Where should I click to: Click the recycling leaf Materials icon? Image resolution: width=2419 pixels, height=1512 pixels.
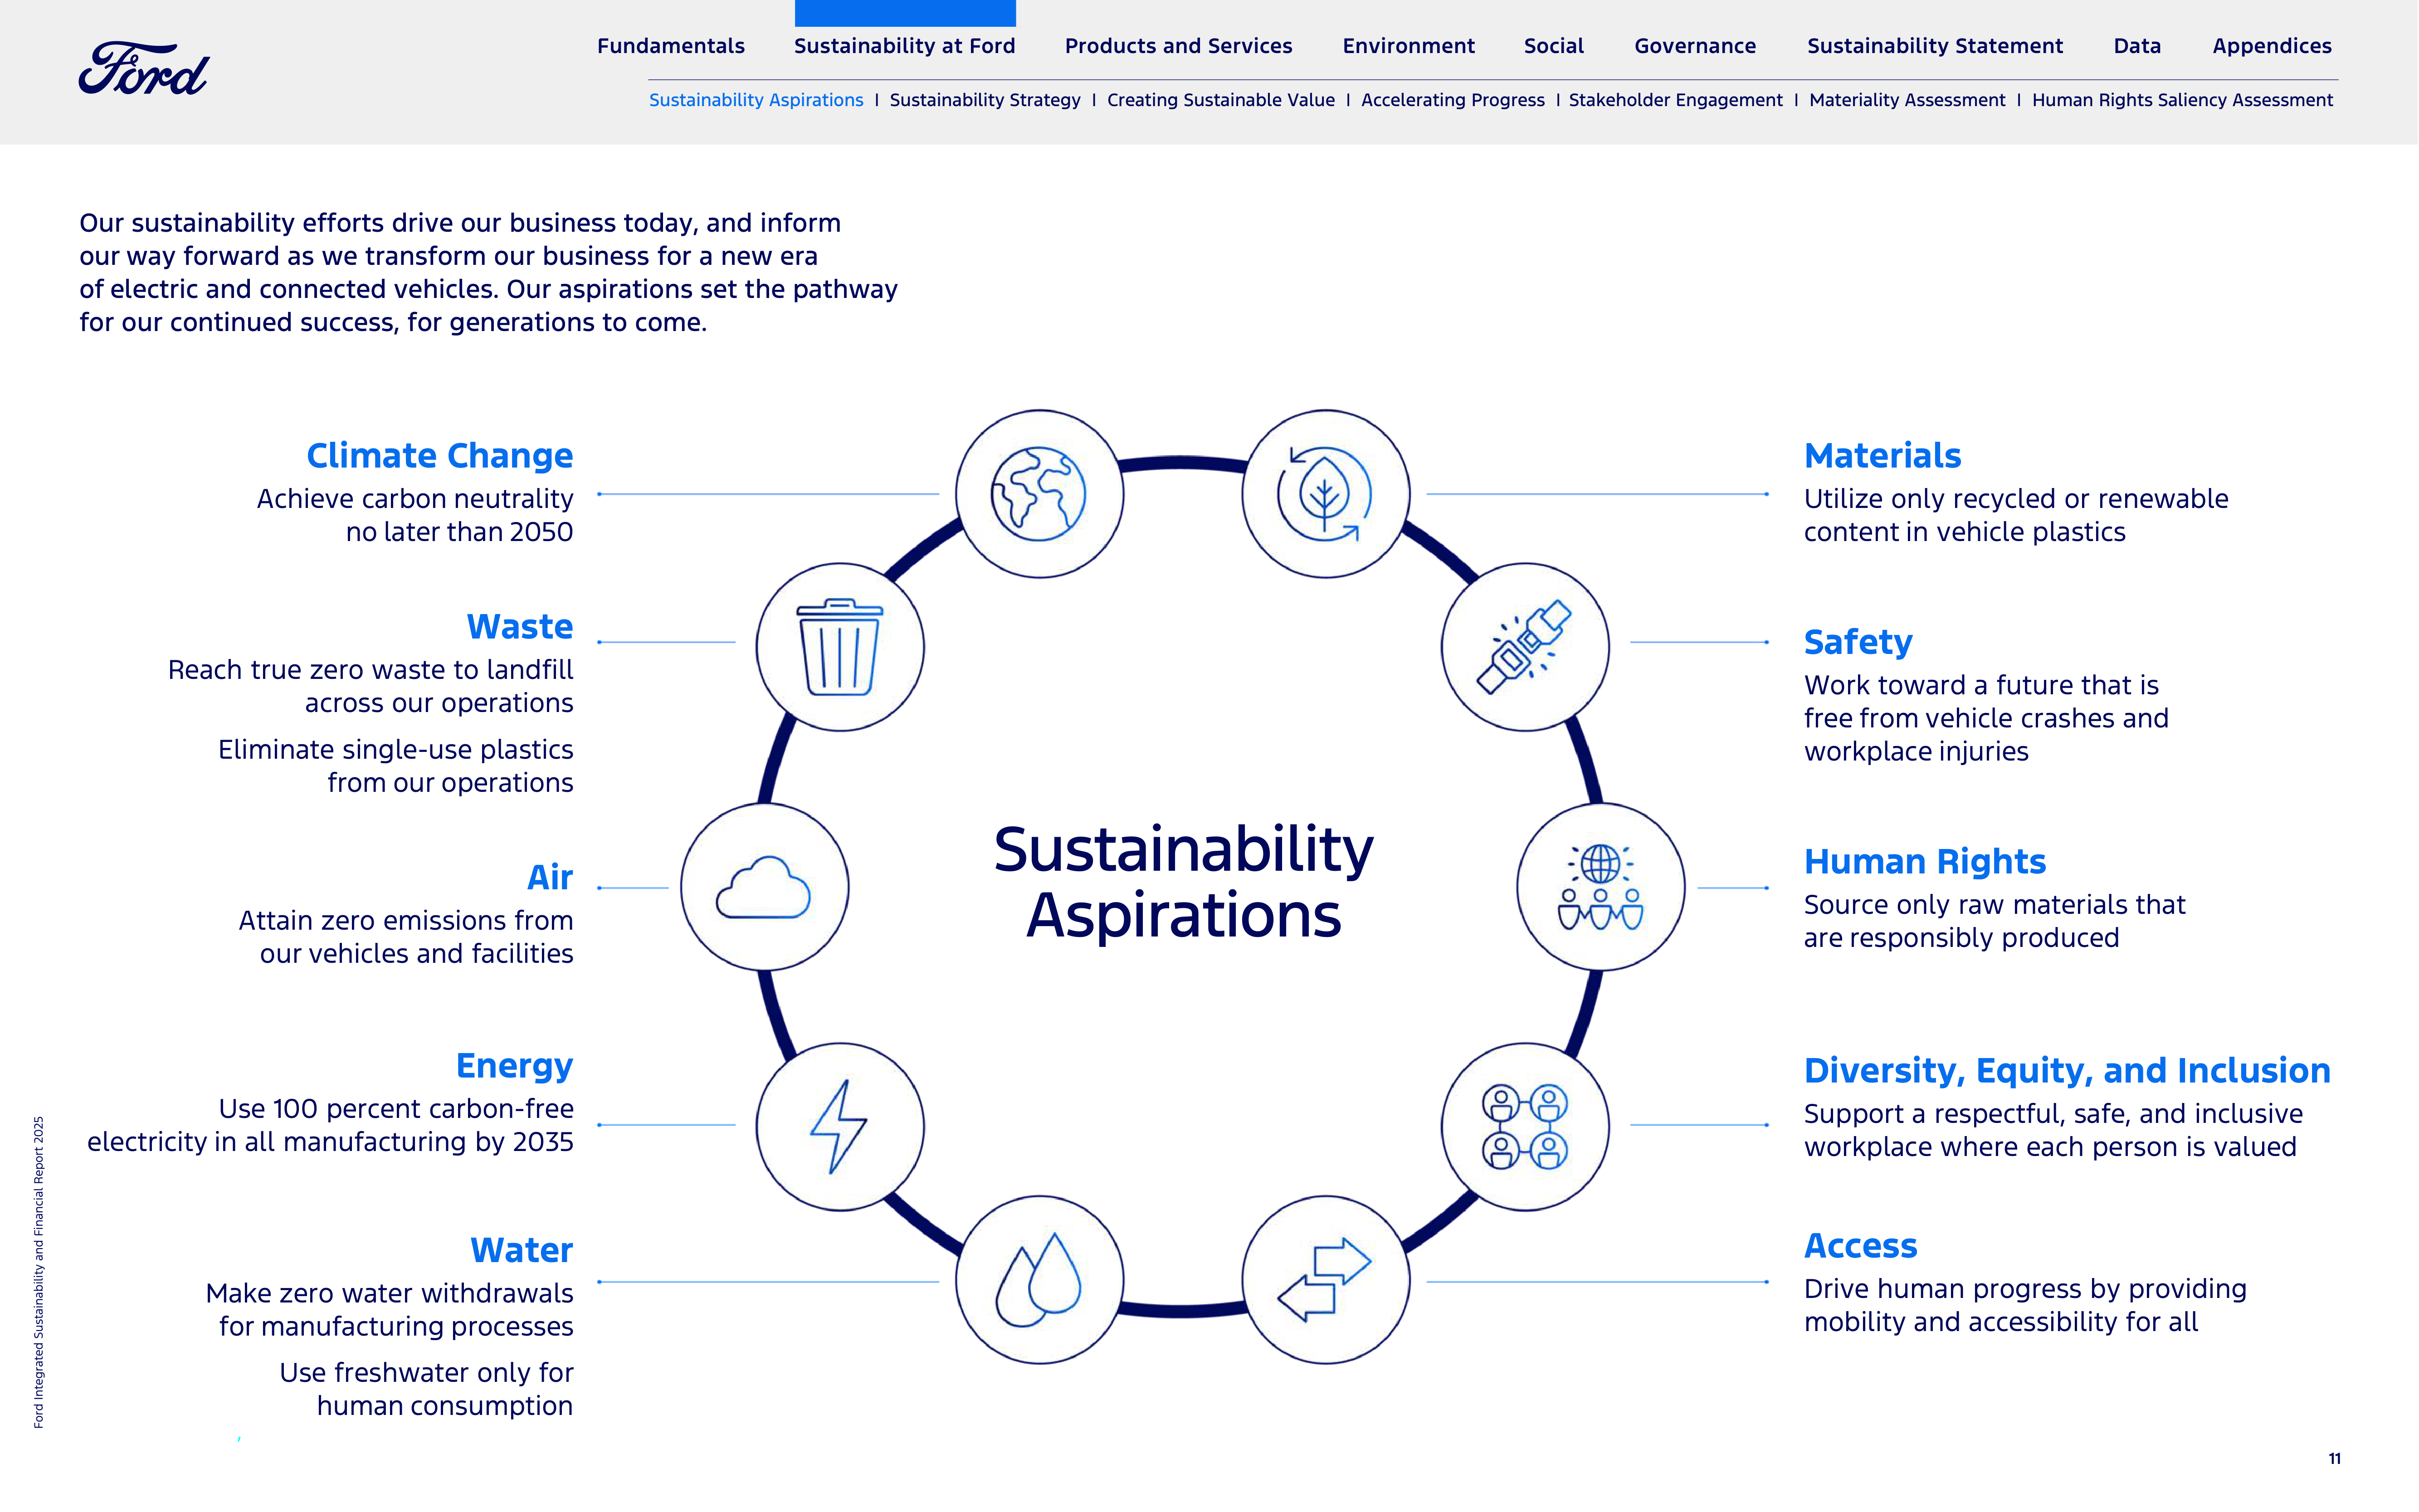[1325, 494]
